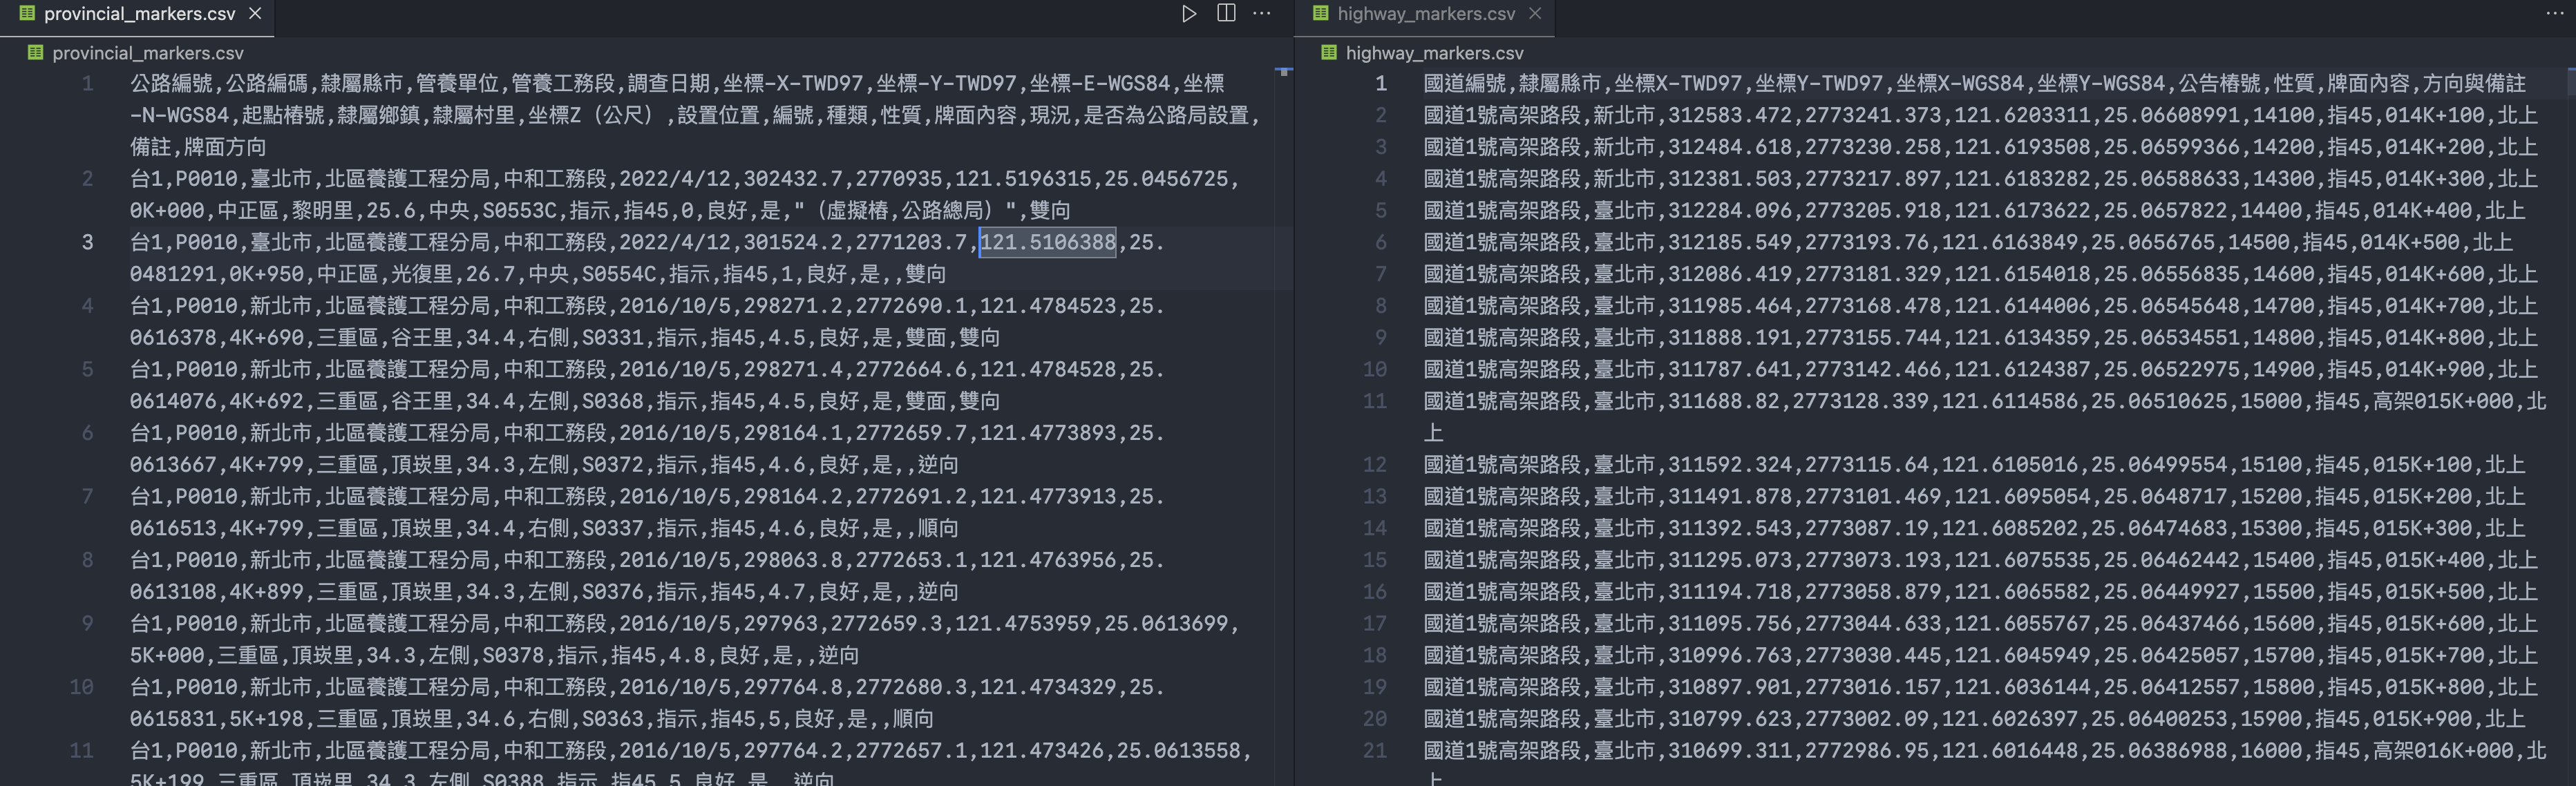The width and height of the screenshot is (2576, 786).
Task: Click file icon in provincial_markers.csv breadcrumb
Action: point(35,53)
